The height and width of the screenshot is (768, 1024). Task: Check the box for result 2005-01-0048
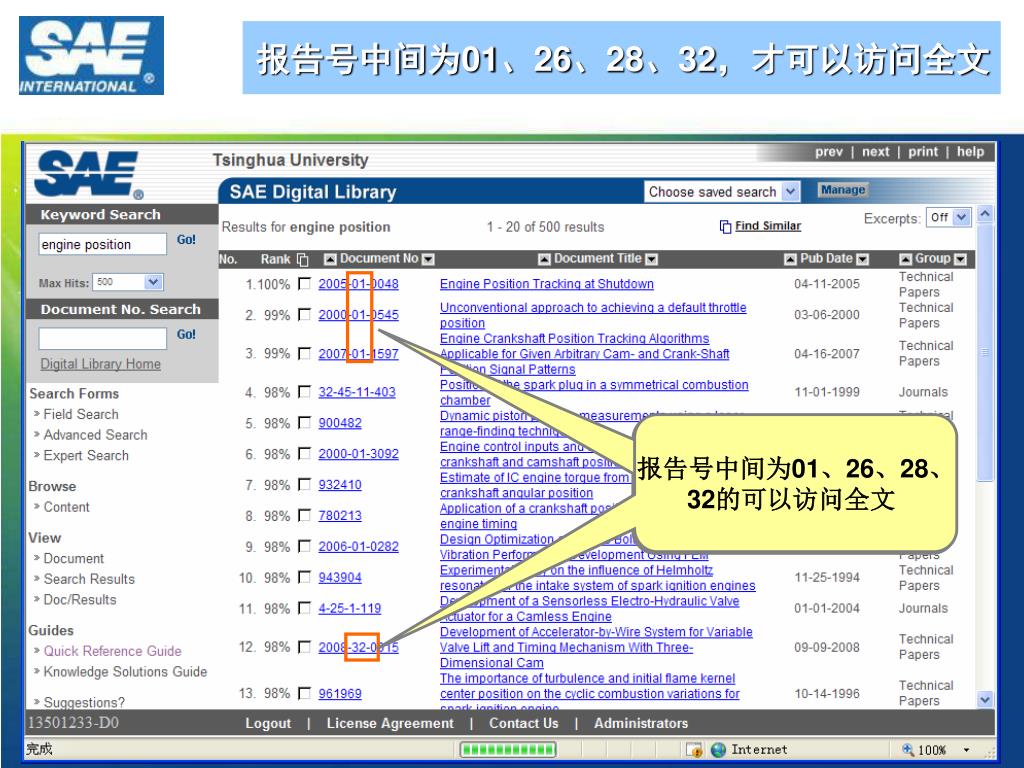click(304, 283)
